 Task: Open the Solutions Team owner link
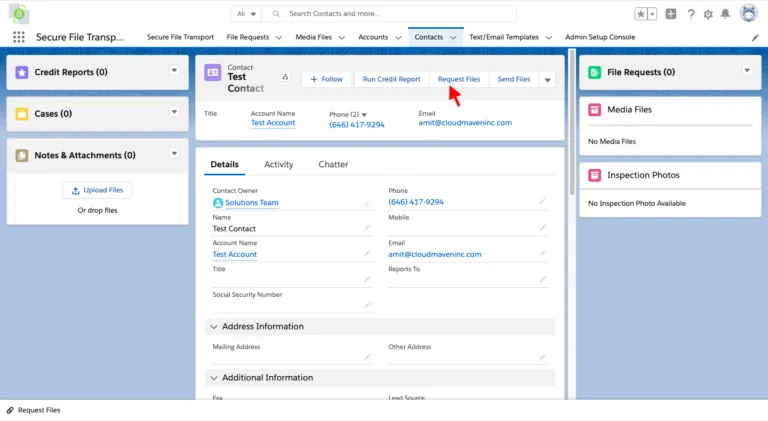click(252, 203)
